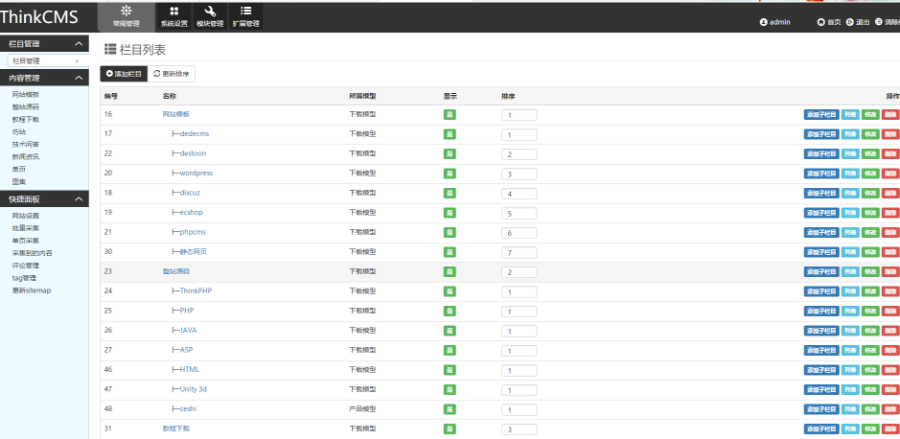Open tag管理 in the quick panel
This screenshot has width=900, height=439.
tap(25, 278)
